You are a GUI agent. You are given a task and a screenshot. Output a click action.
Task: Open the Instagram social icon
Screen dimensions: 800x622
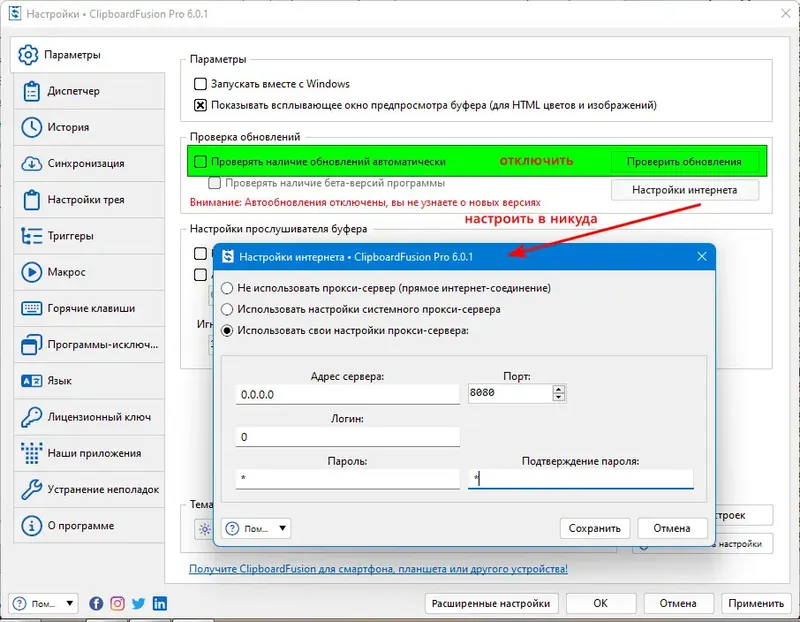[x=117, y=604]
